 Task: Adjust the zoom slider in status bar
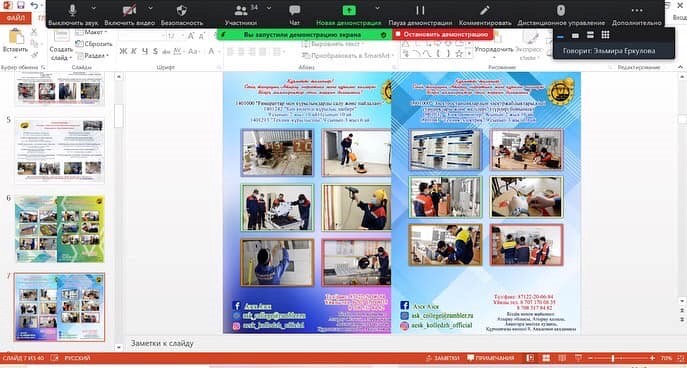point(613,358)
